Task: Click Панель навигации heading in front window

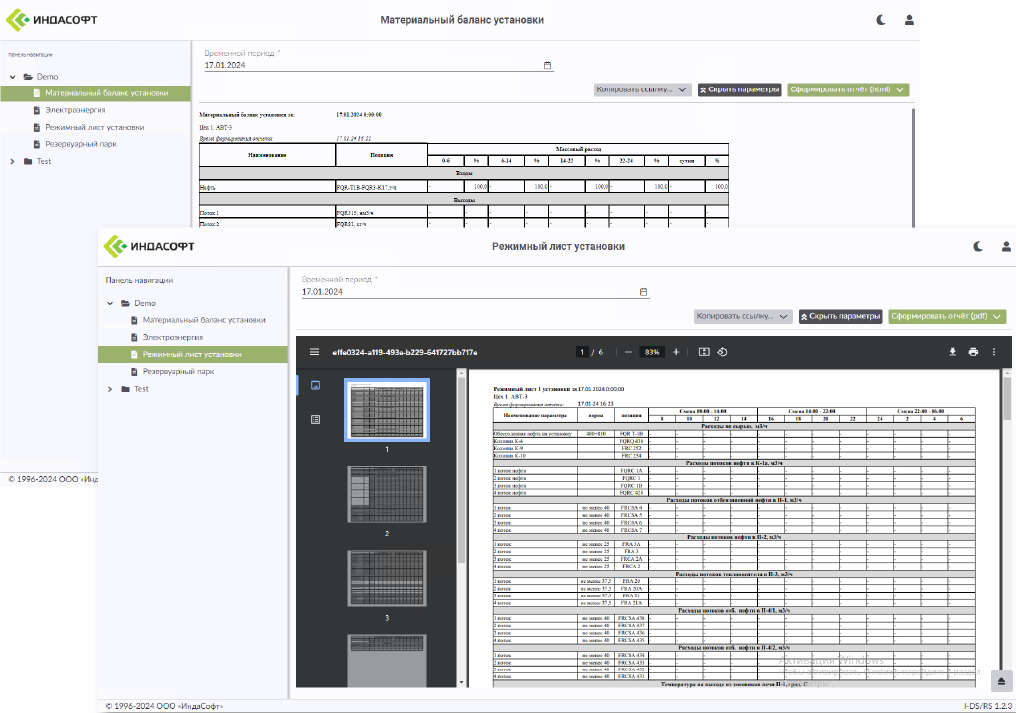Action: coord(139,280)
